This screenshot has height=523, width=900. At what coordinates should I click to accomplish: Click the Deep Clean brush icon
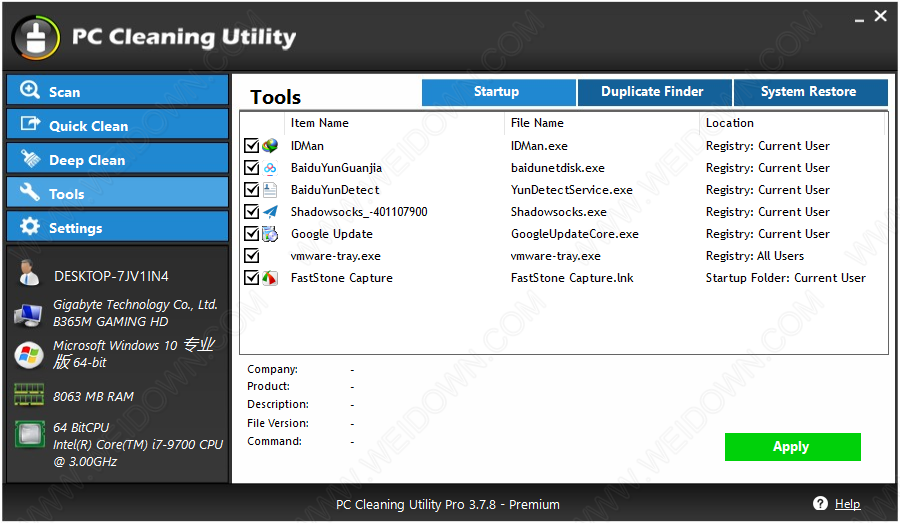pos(30,158)
